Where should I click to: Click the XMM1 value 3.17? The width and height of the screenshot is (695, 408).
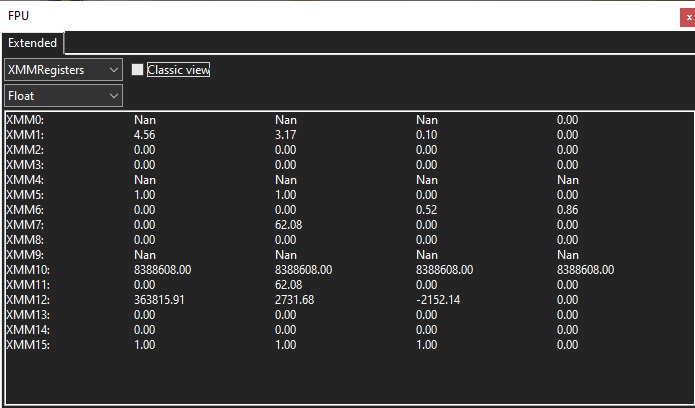286,135
